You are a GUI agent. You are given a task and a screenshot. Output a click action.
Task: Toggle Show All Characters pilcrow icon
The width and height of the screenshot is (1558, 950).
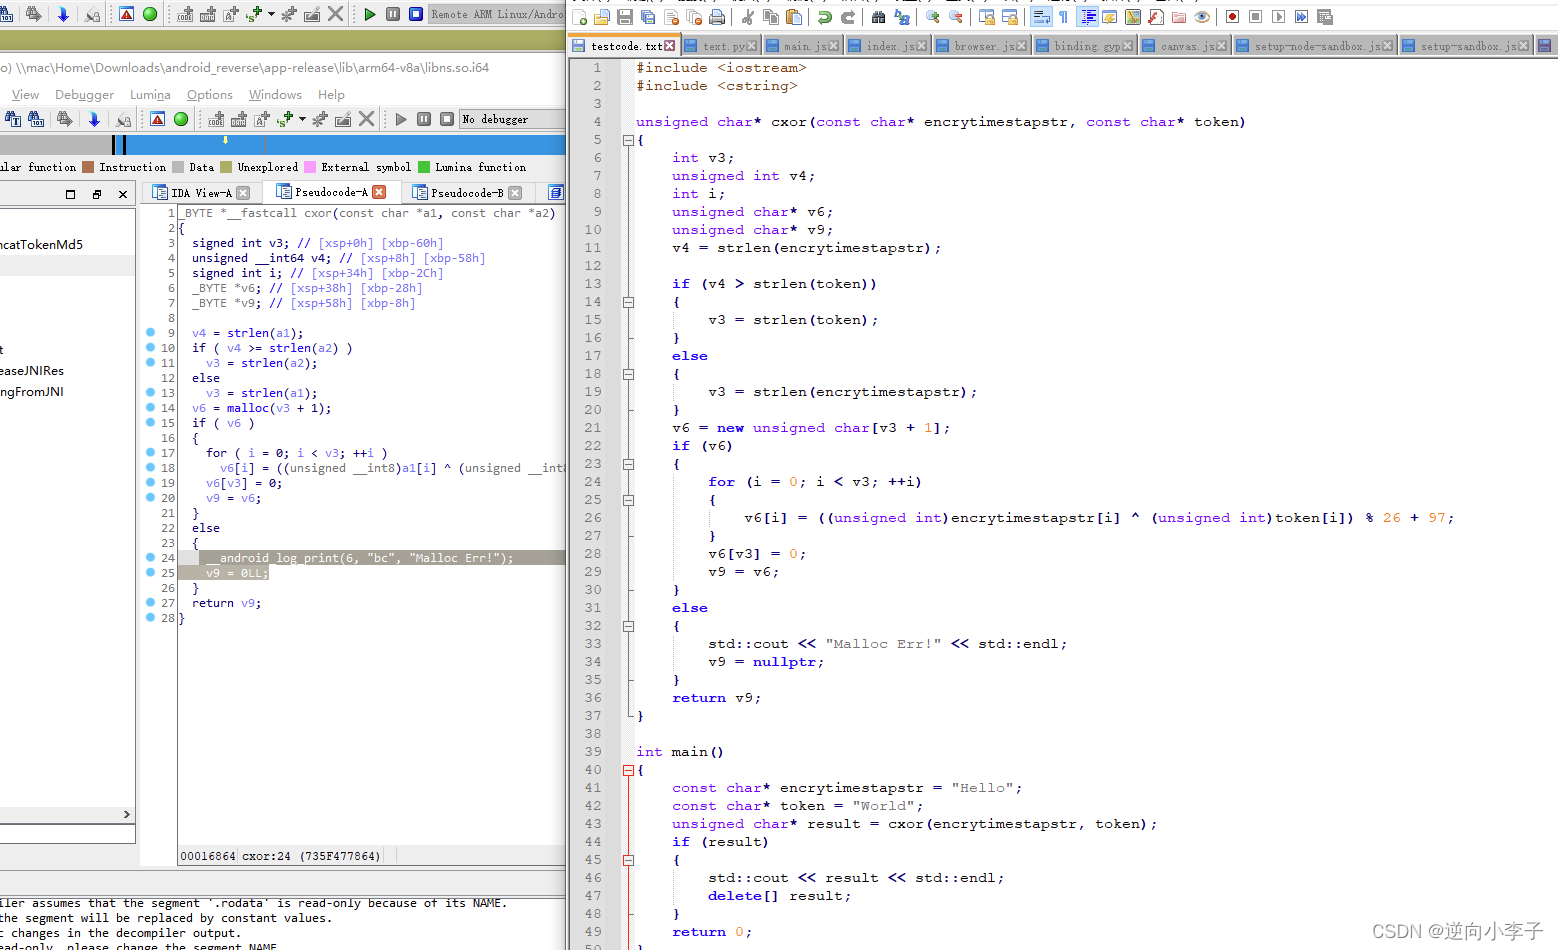point(1063,17)
